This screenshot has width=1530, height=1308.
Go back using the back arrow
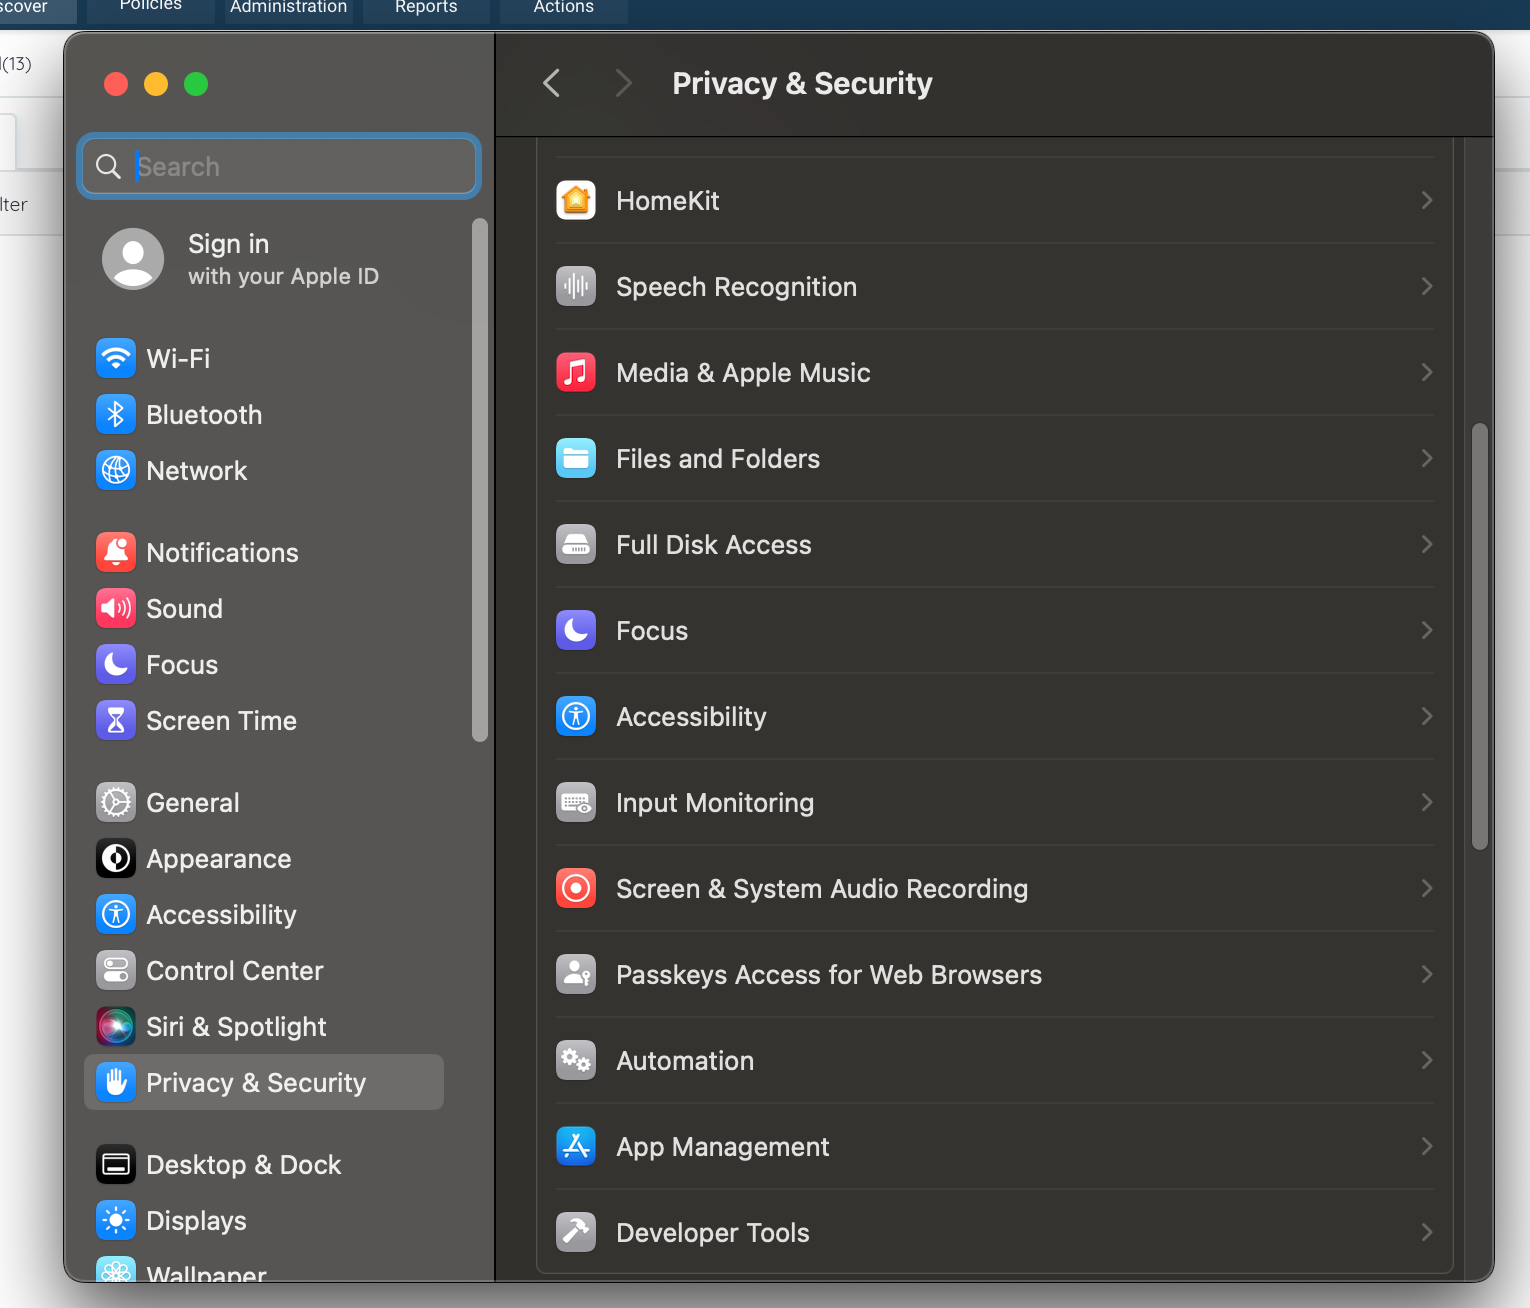coord(552,83)
